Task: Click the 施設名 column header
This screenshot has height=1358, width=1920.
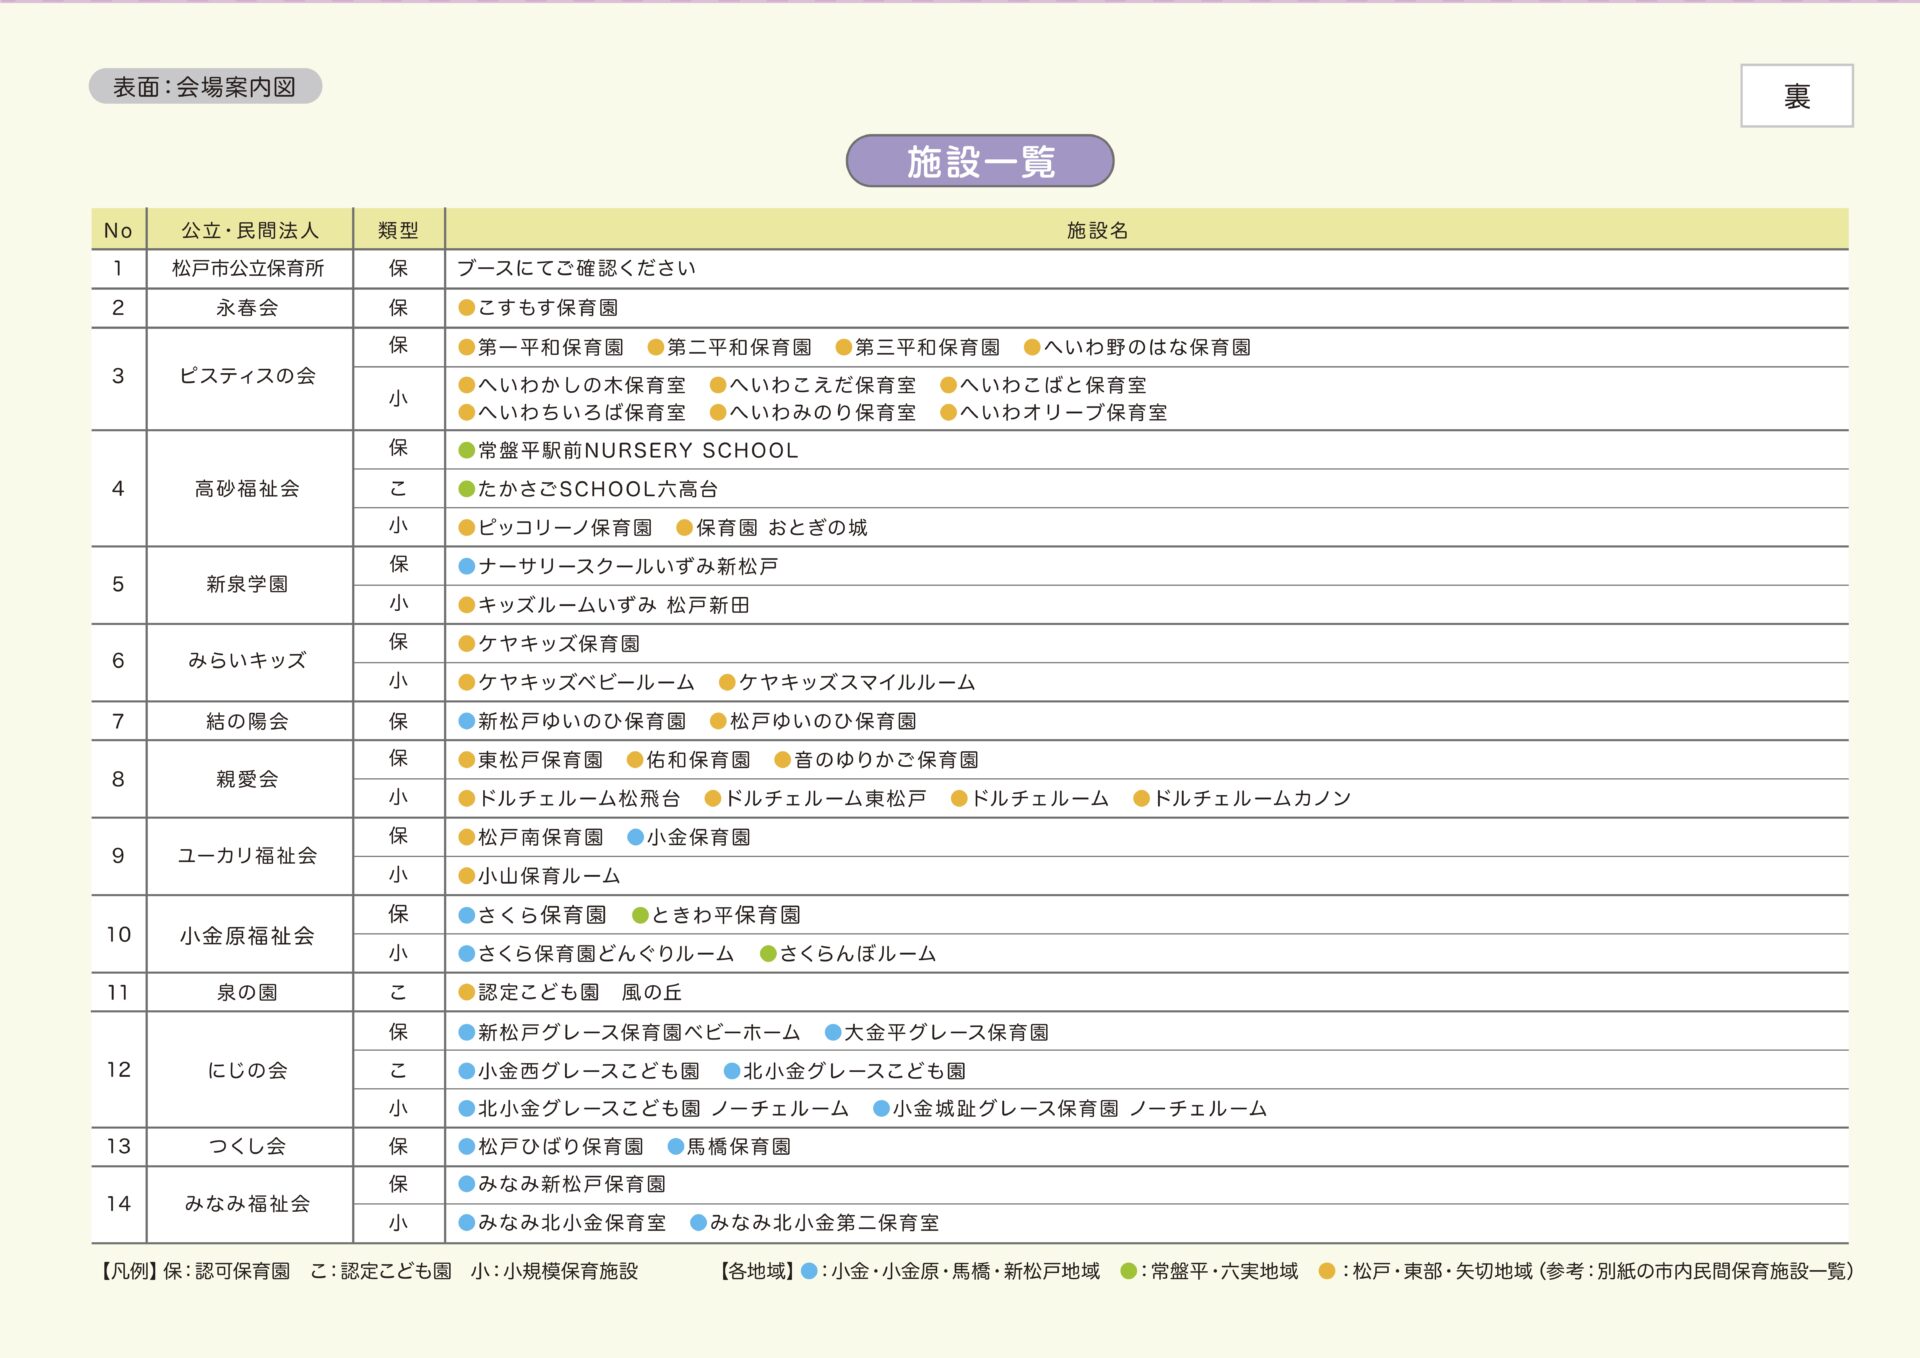Action: click(x=1097, y=230)
